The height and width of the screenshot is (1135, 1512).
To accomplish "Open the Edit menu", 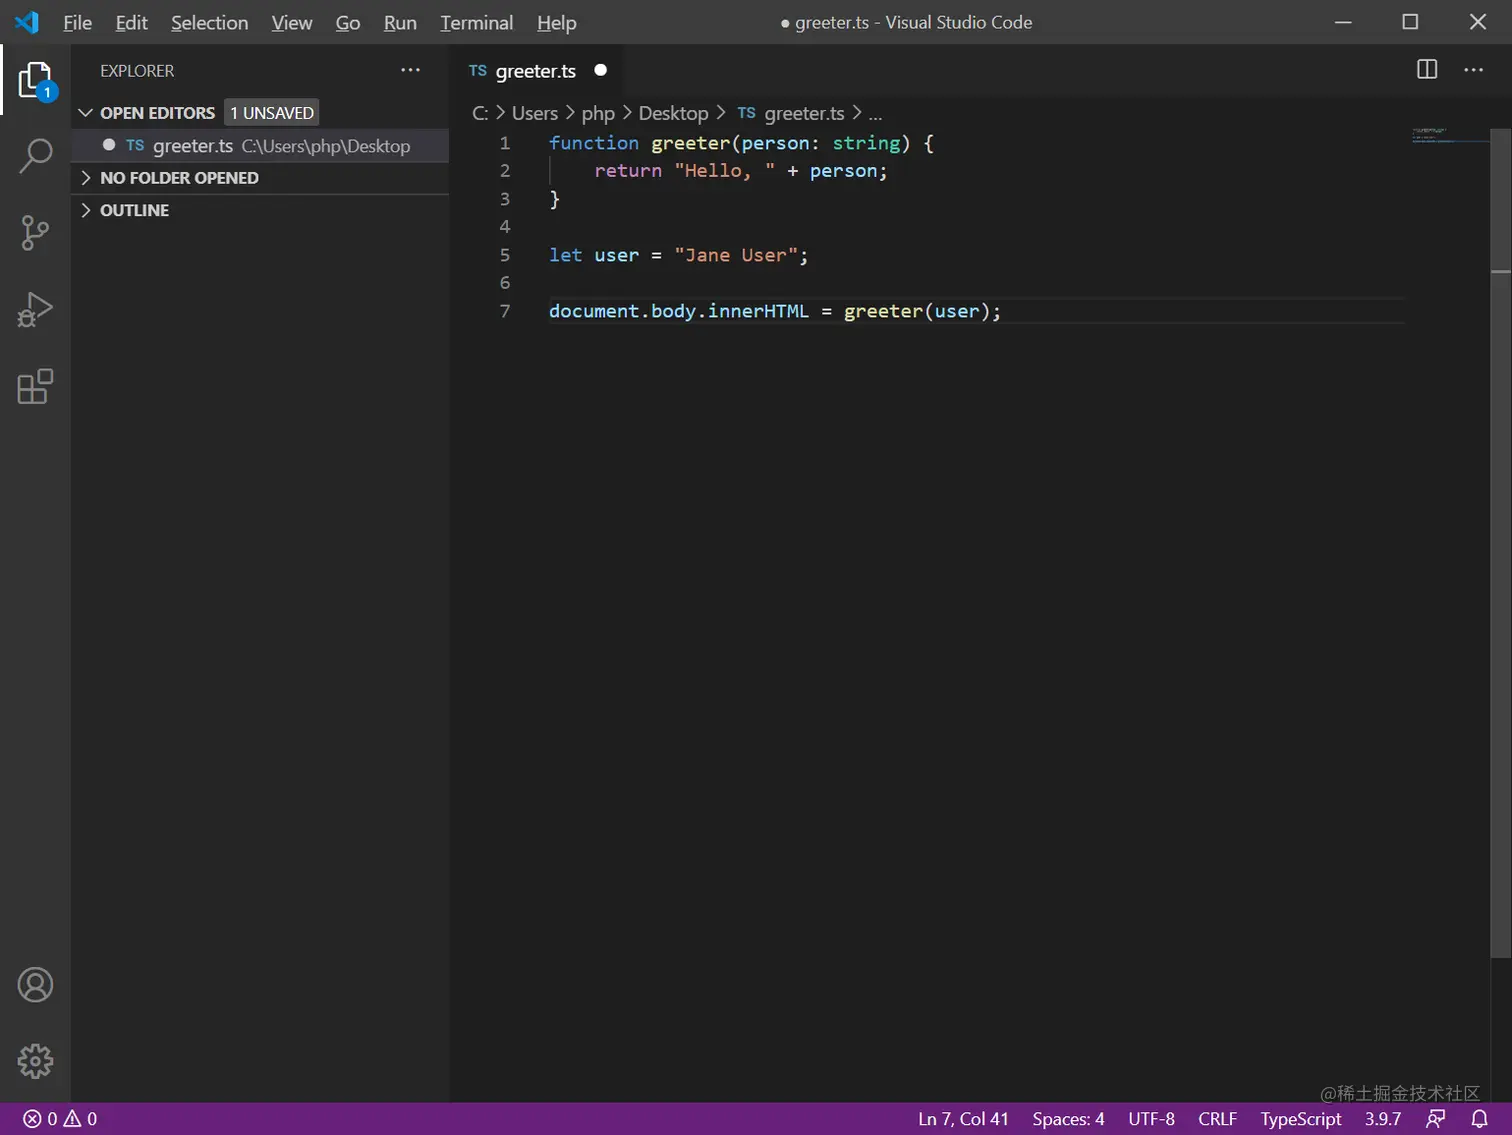I will point(131,22).
